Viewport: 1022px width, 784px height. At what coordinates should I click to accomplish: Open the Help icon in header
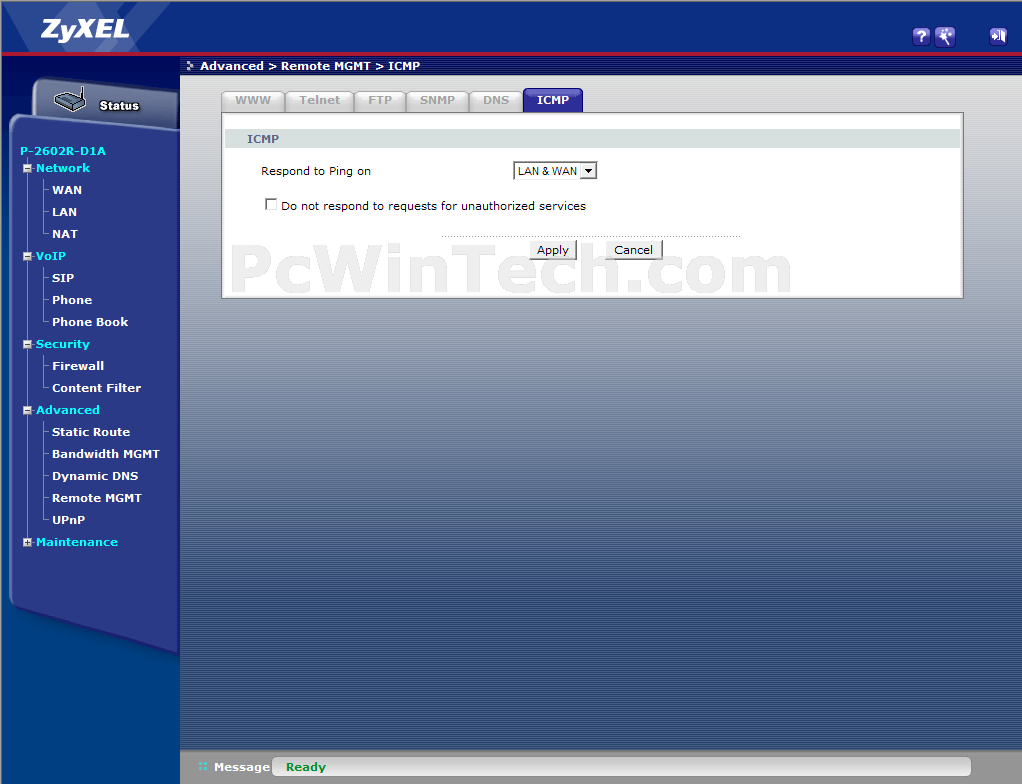tap(920, 36)
